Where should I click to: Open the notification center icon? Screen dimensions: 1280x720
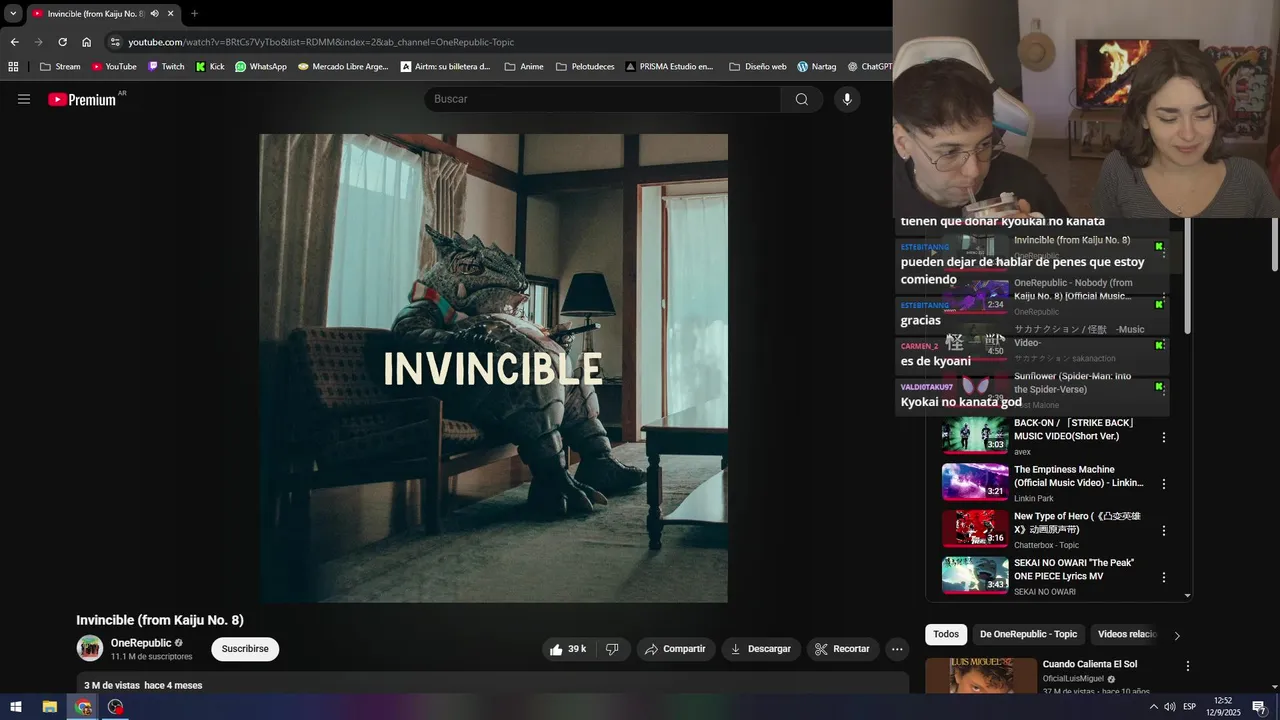[x=1259, y=707]
